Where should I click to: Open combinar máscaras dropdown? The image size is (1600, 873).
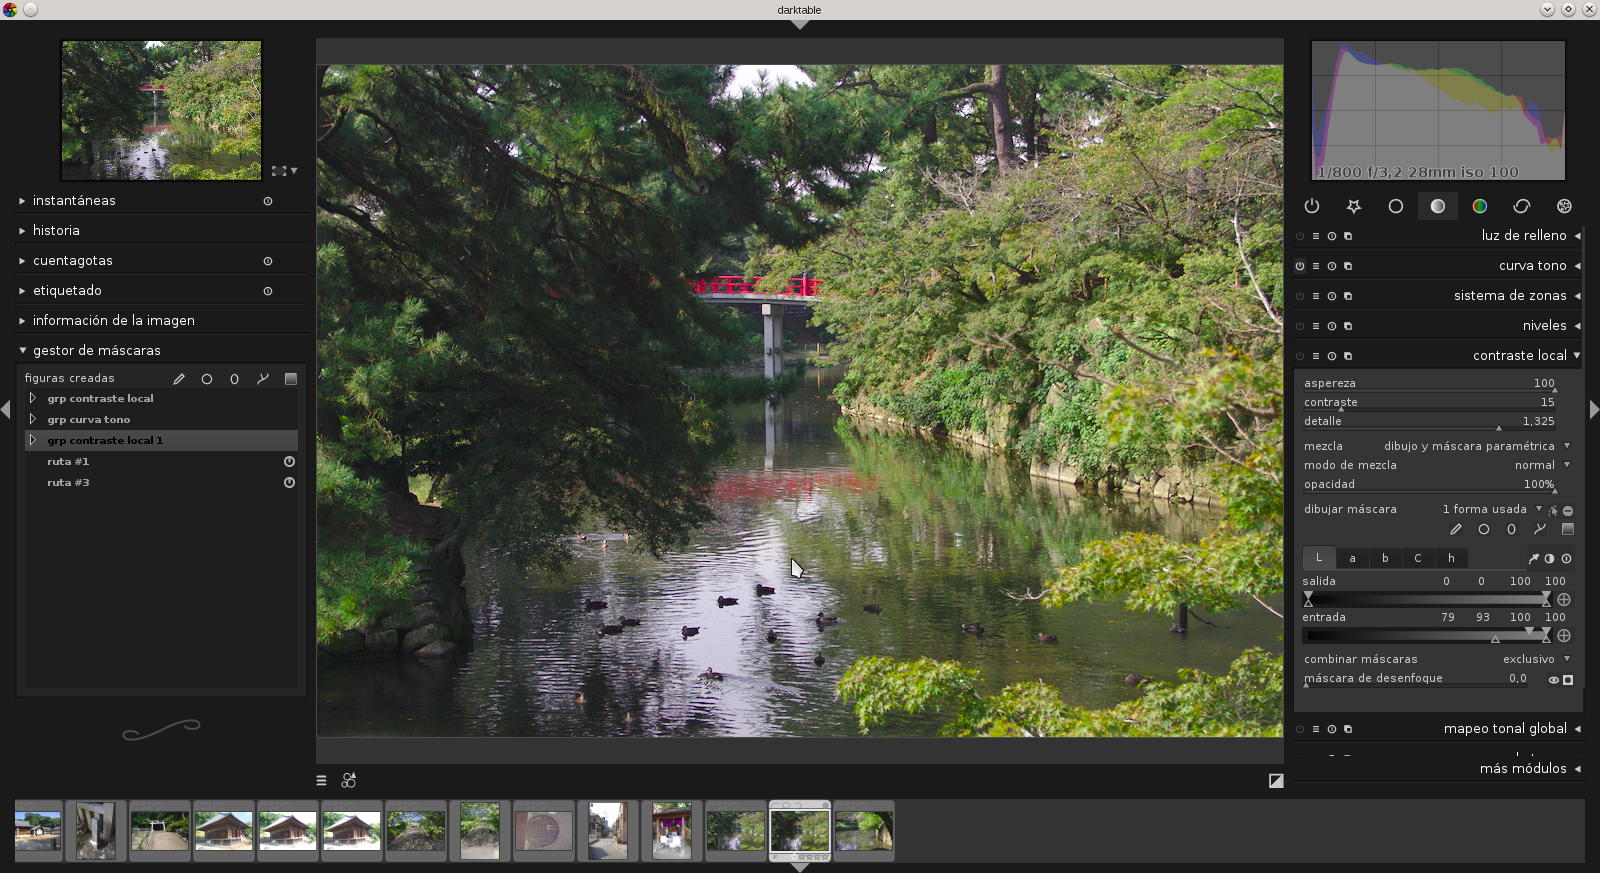click(1437, 659)
